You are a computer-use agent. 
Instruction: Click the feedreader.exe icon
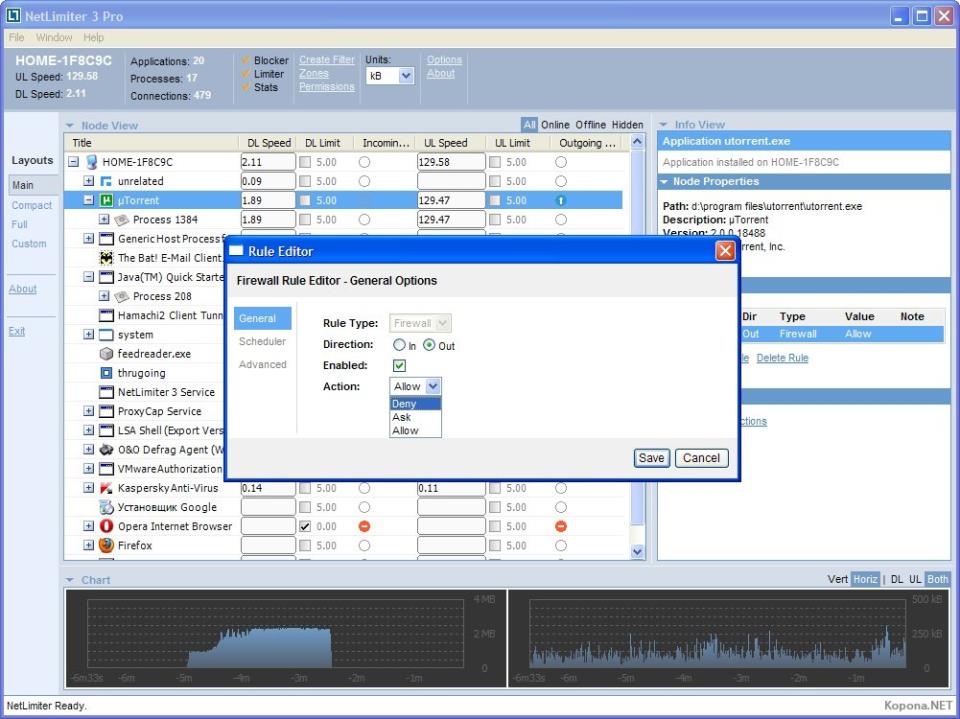[x=107, y=354]
